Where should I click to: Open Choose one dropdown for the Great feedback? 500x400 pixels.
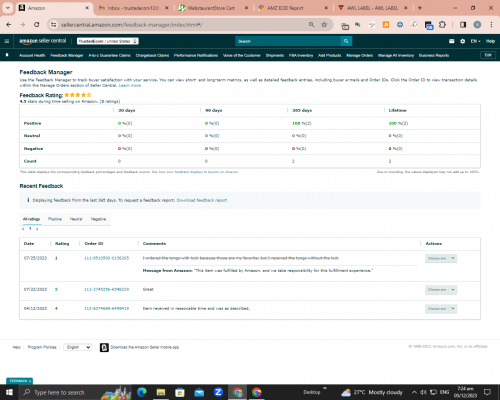(x=441, y=290)
